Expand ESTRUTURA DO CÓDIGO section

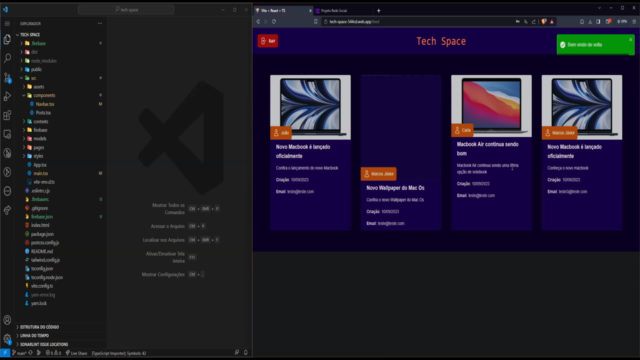[x=39, y=327]
